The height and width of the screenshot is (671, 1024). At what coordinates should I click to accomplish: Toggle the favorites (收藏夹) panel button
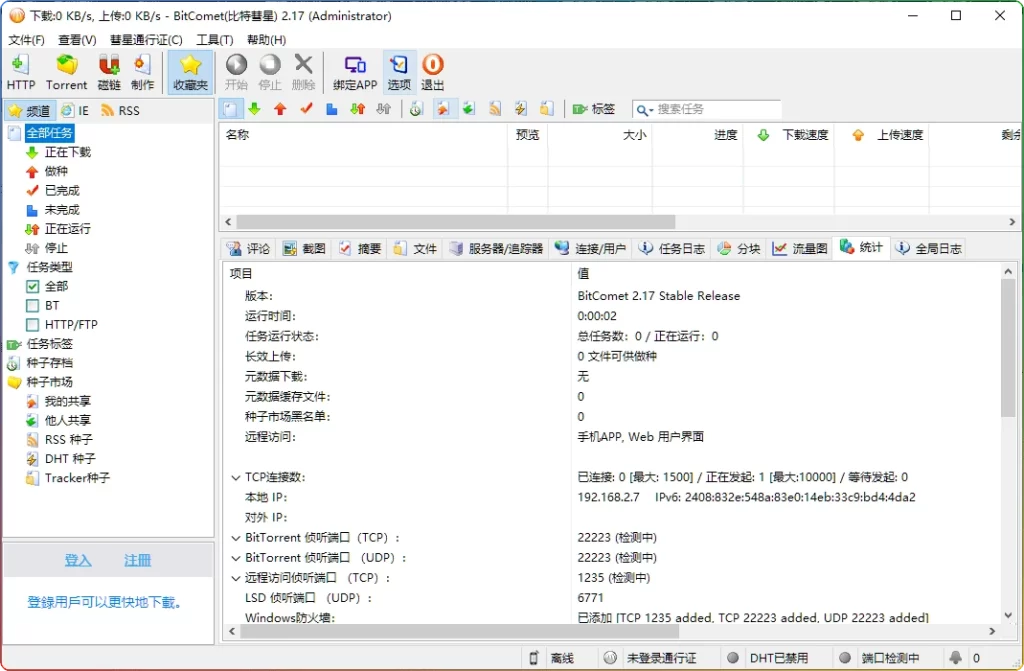click(190, 73)
